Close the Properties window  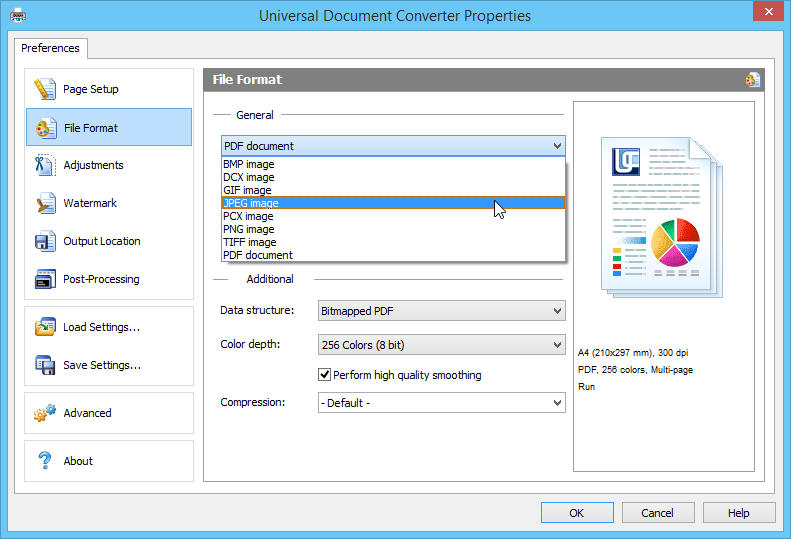click(768, 11)
